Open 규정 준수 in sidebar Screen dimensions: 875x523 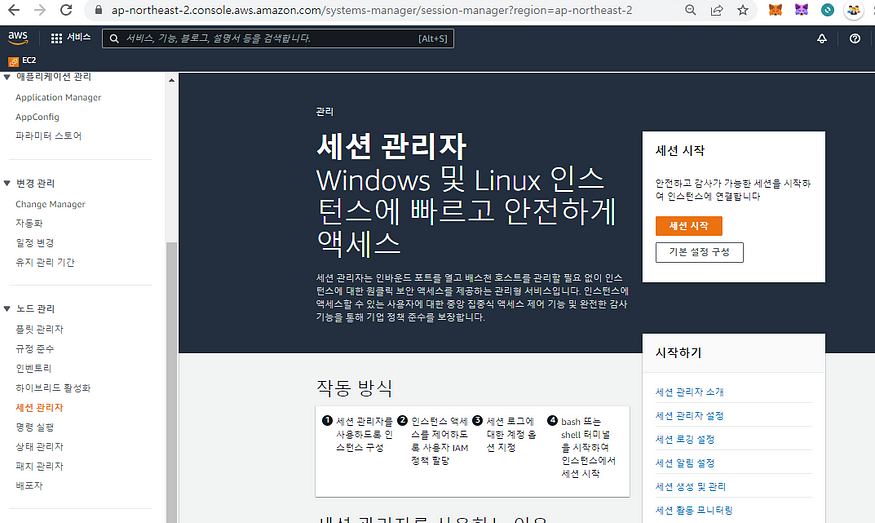[x=35, y=349]
